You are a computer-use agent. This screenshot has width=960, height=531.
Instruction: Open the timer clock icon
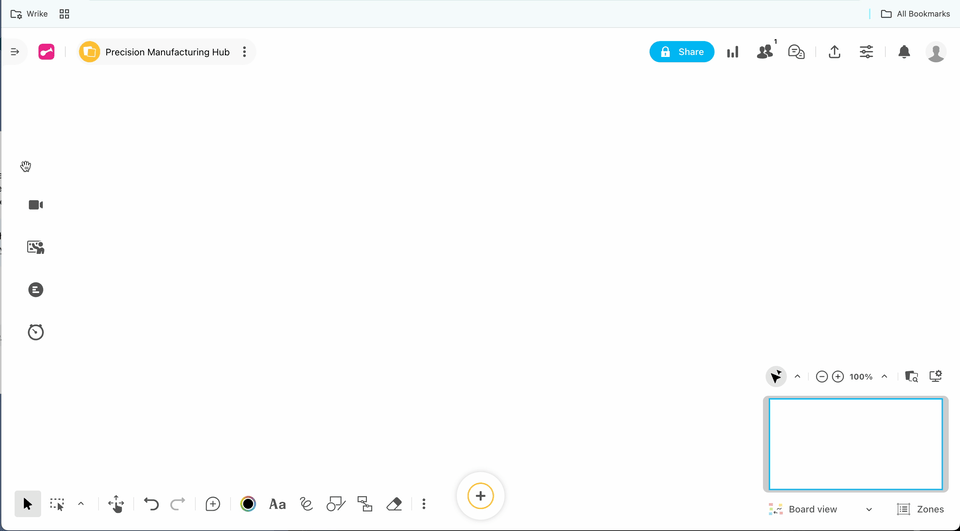click(36, 332)
